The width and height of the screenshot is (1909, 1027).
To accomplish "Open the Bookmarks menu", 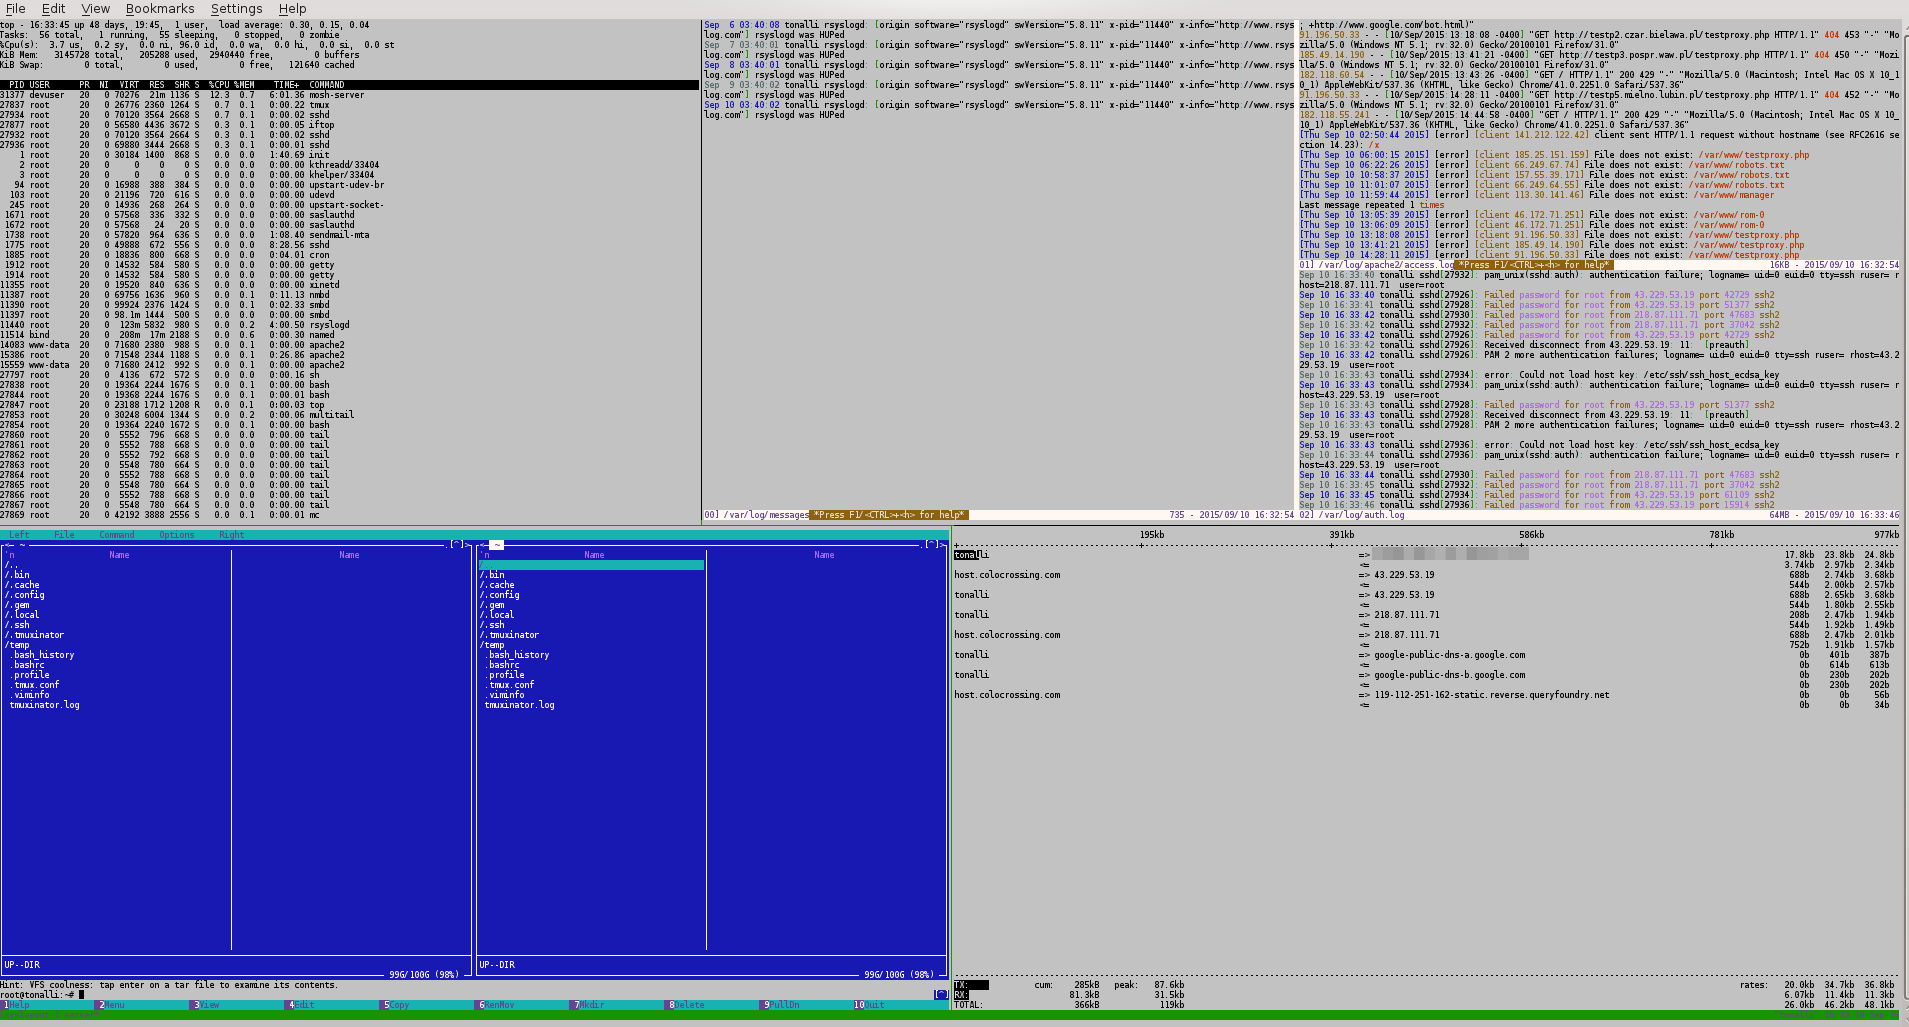I will [x=160, y=9].
